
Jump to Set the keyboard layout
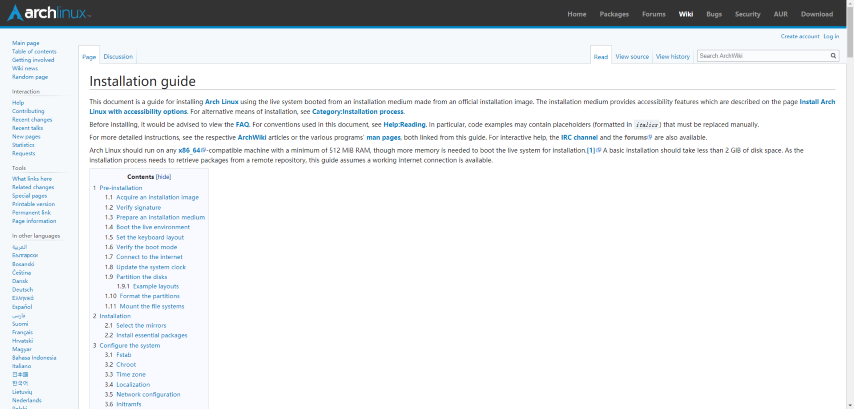(x=150, y=237)
